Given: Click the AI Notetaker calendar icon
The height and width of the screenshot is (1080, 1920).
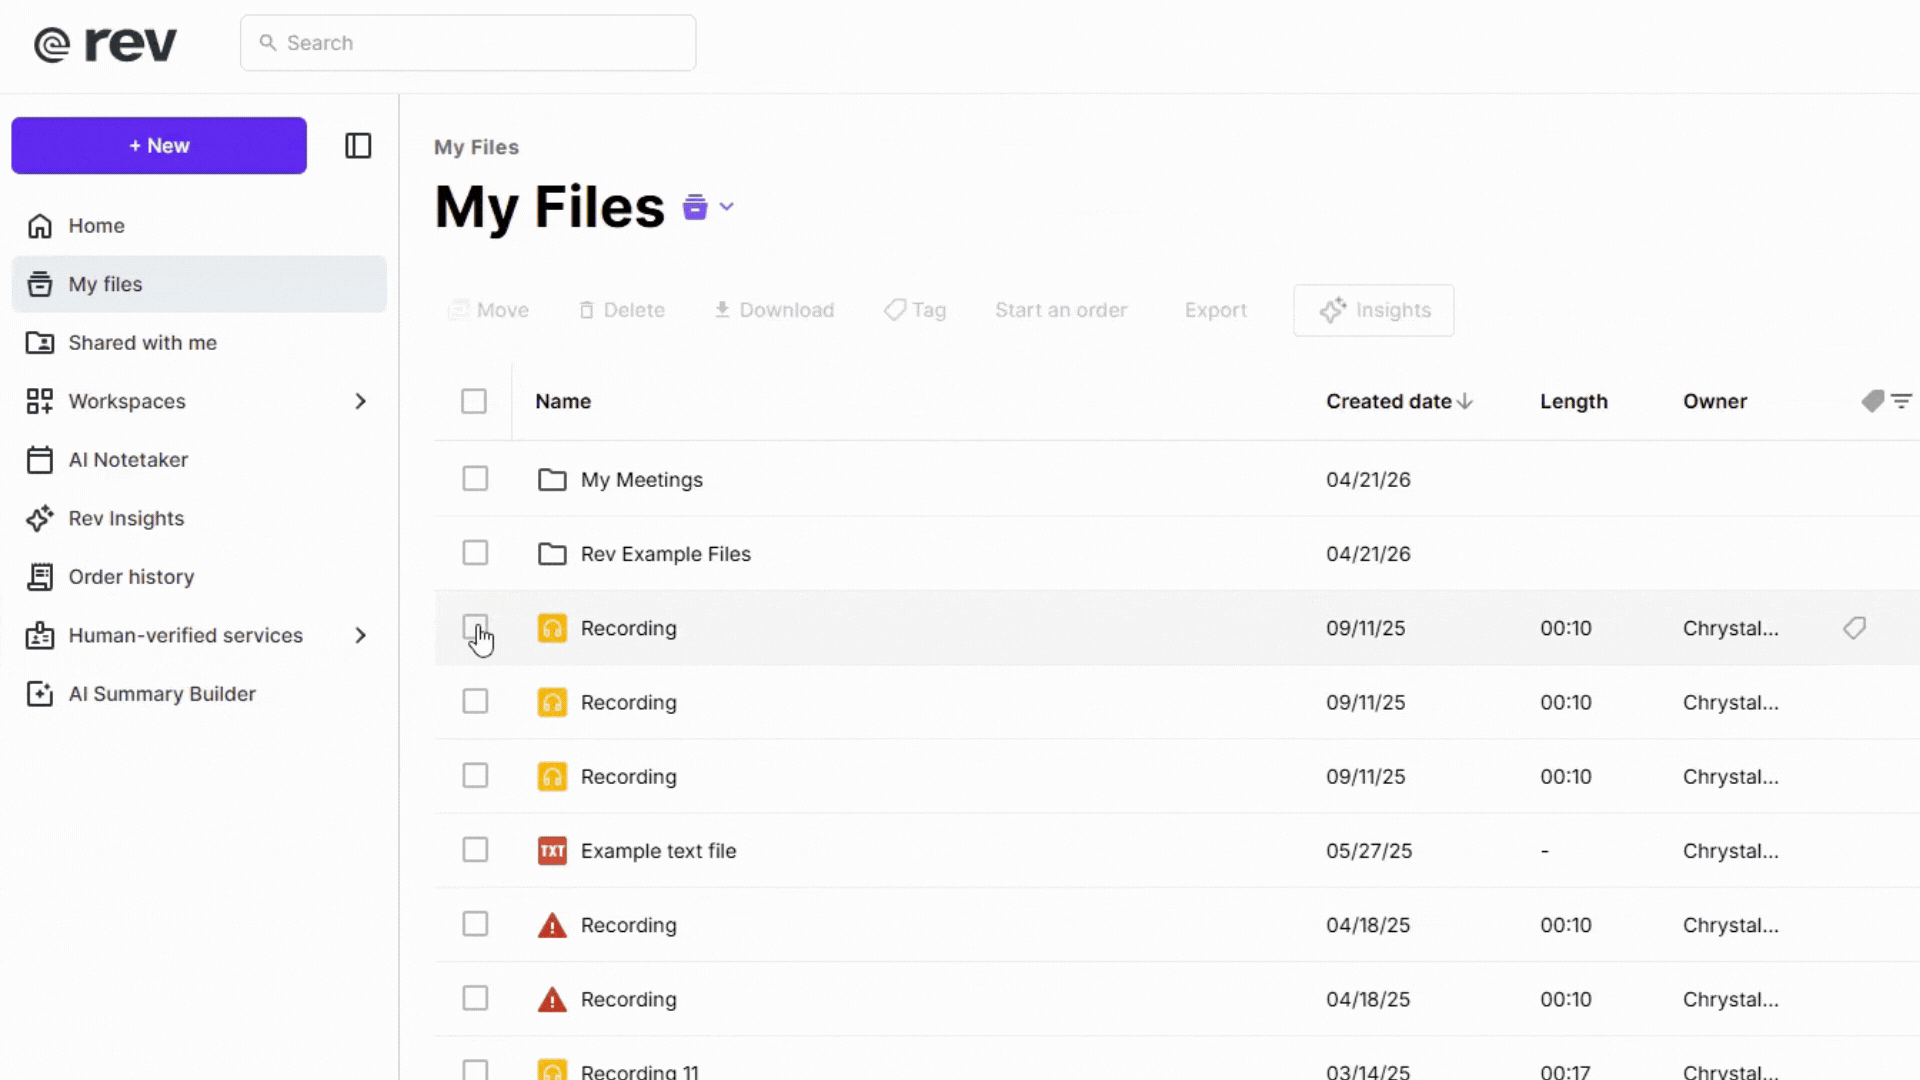Looking at the screenshot, I should click(40, 460).
